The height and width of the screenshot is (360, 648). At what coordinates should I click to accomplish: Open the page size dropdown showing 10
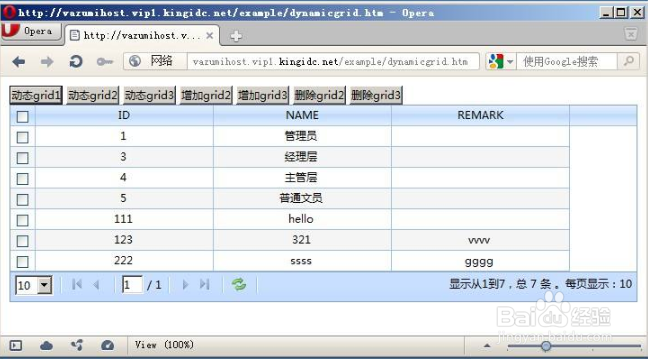click(34, 285)
